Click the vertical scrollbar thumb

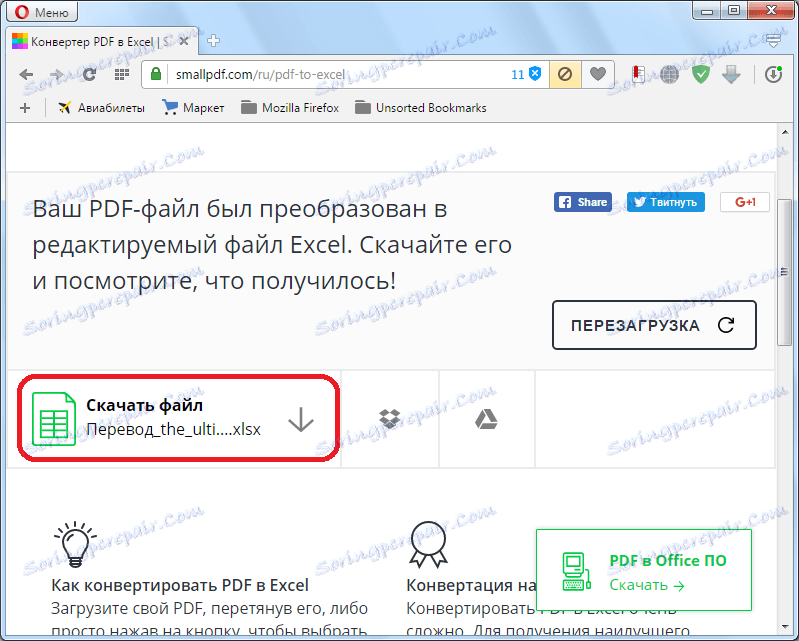(x=784, y=273)
